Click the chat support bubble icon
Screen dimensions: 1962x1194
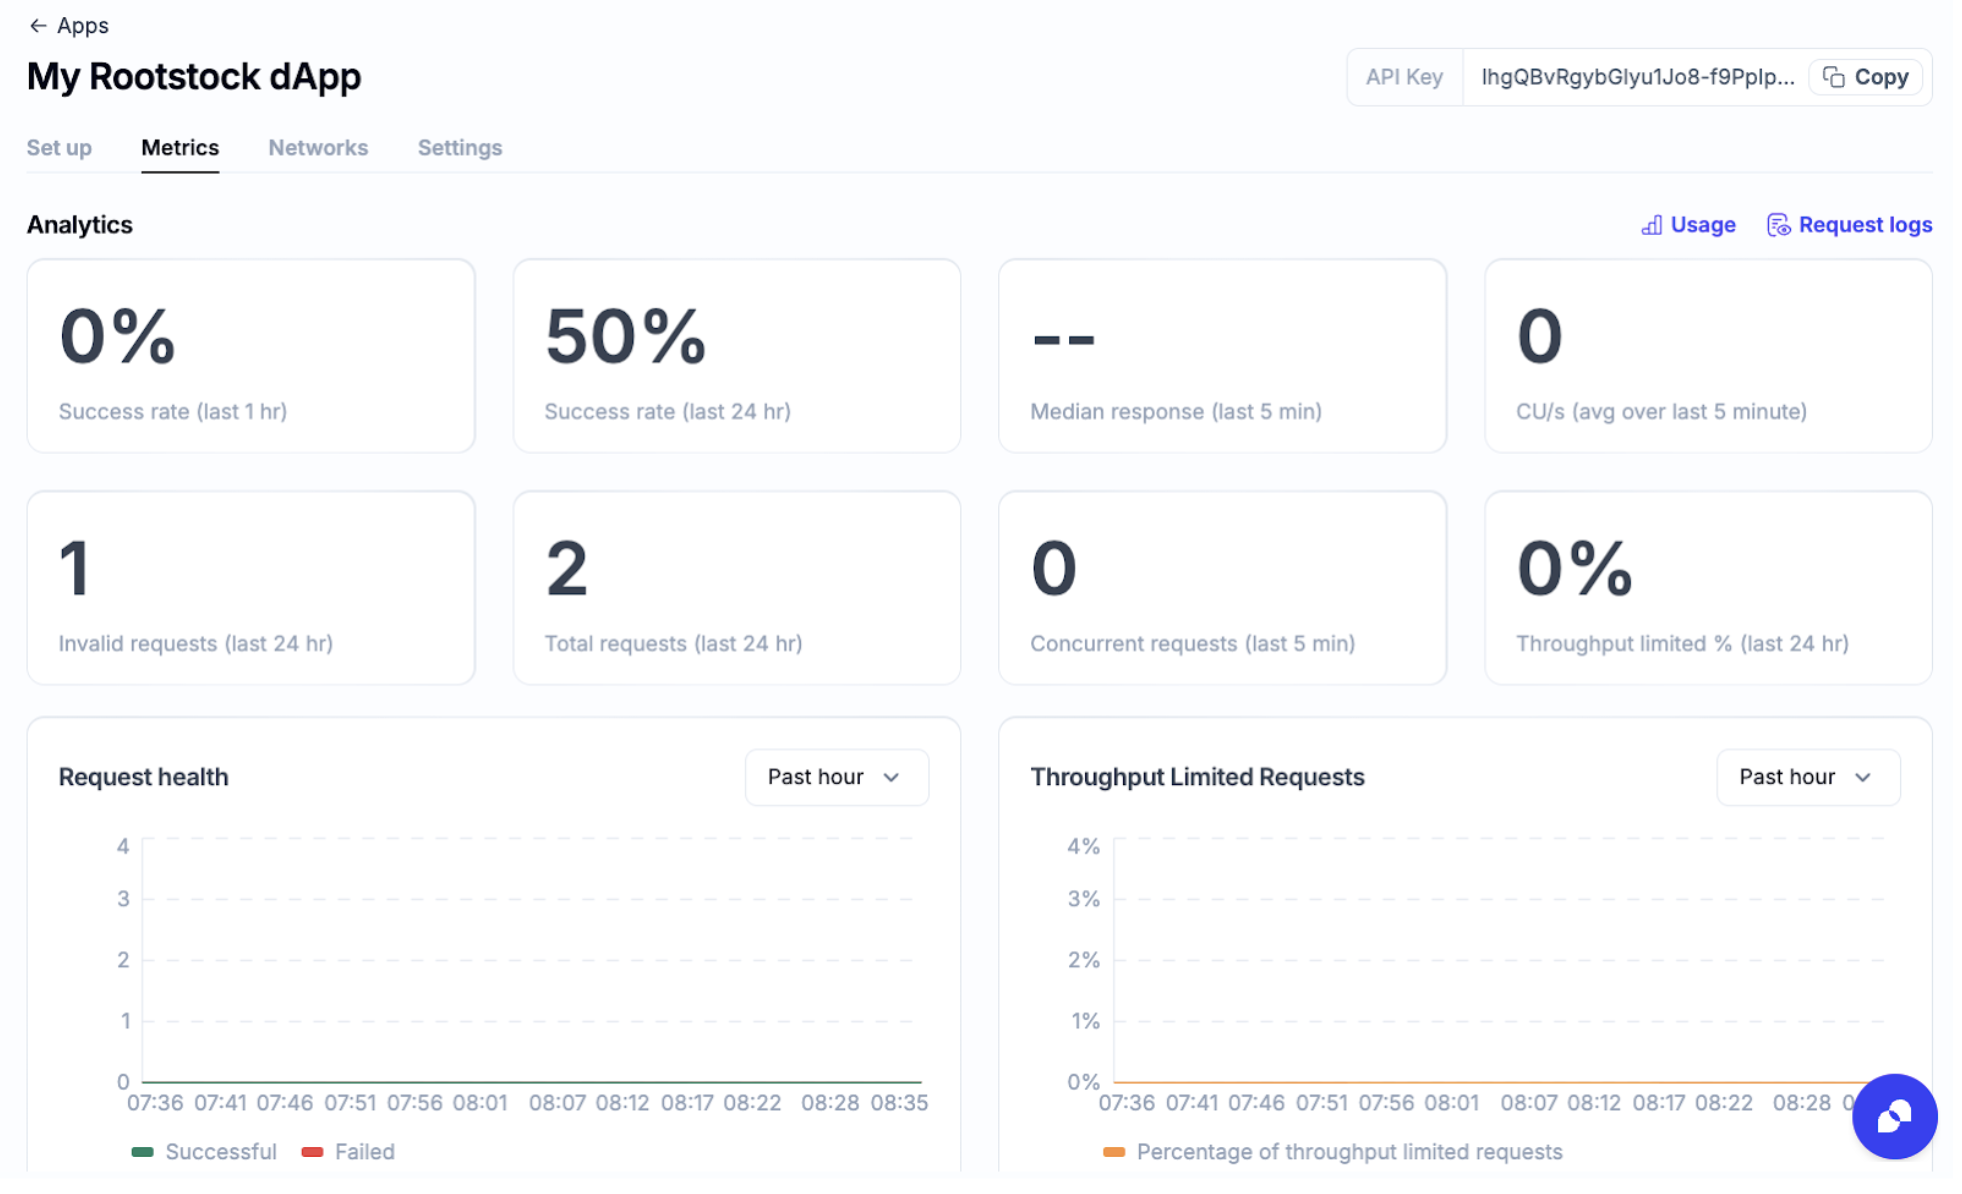coord(1893,1117)
